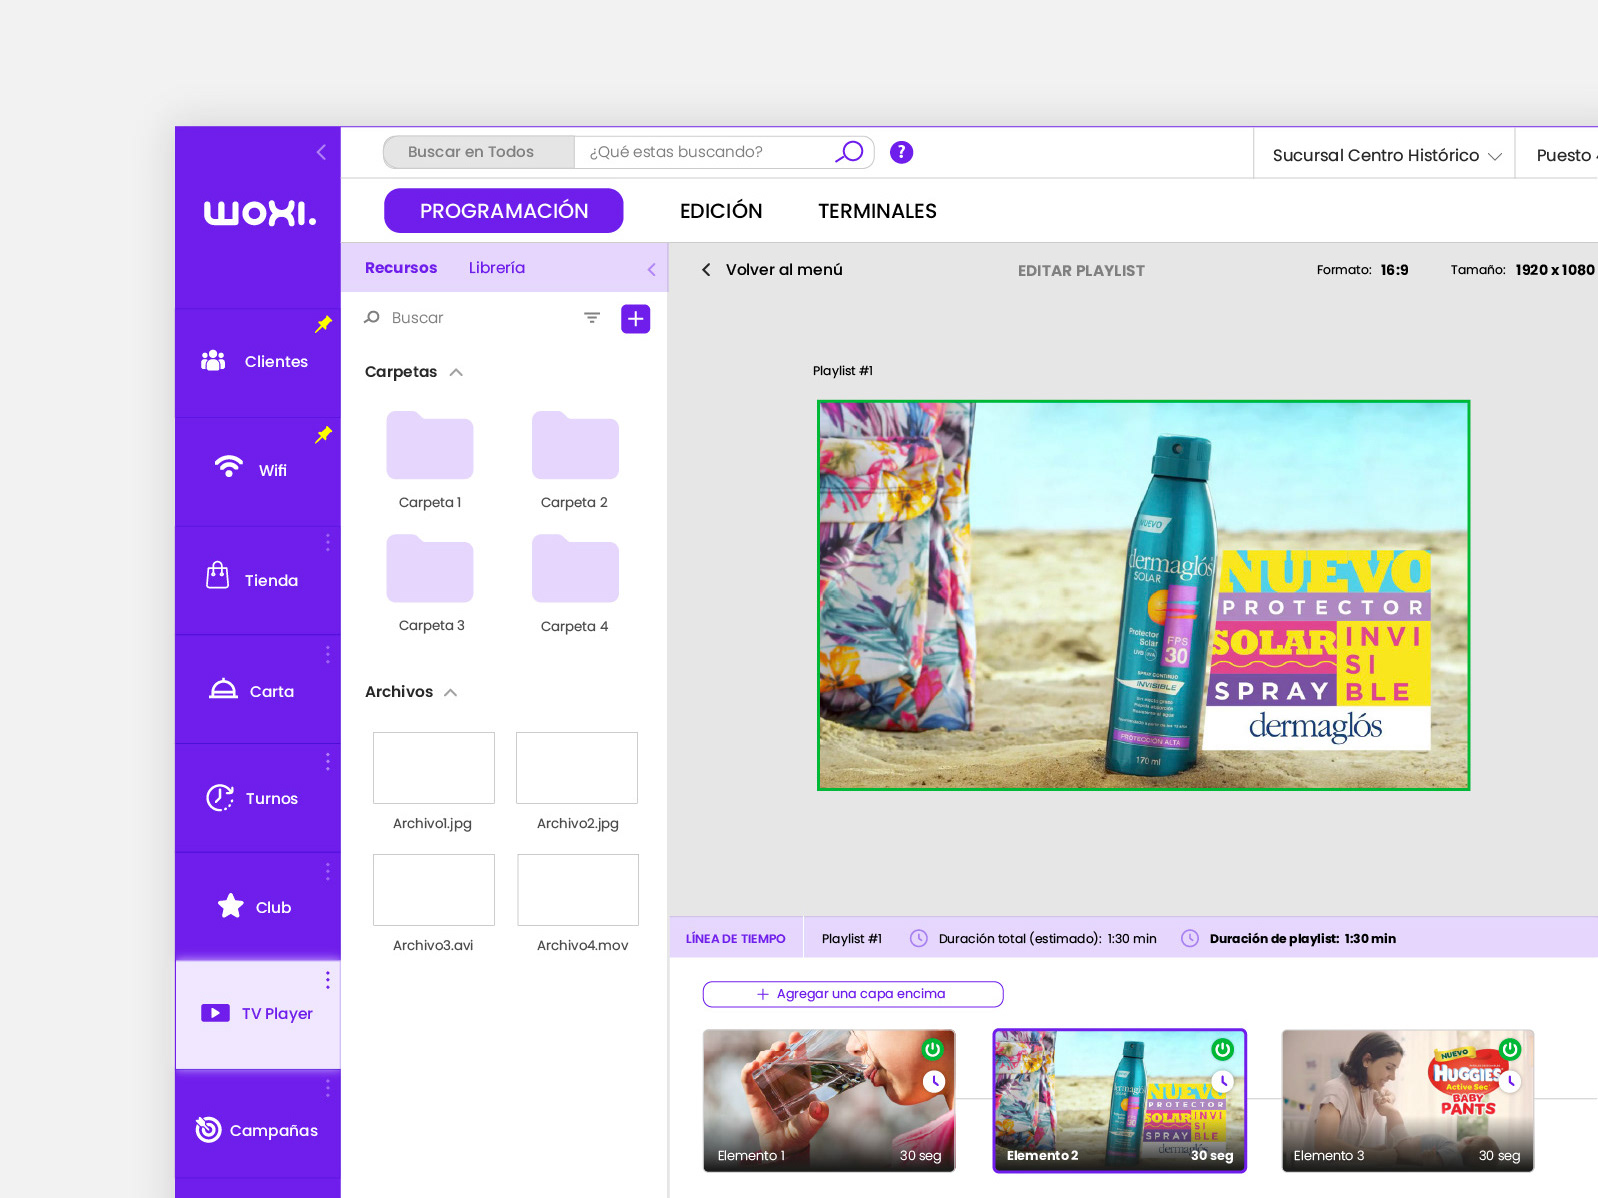Open the TV Player options dots
Screen dimensions: 1598x1198
[327, 980]
